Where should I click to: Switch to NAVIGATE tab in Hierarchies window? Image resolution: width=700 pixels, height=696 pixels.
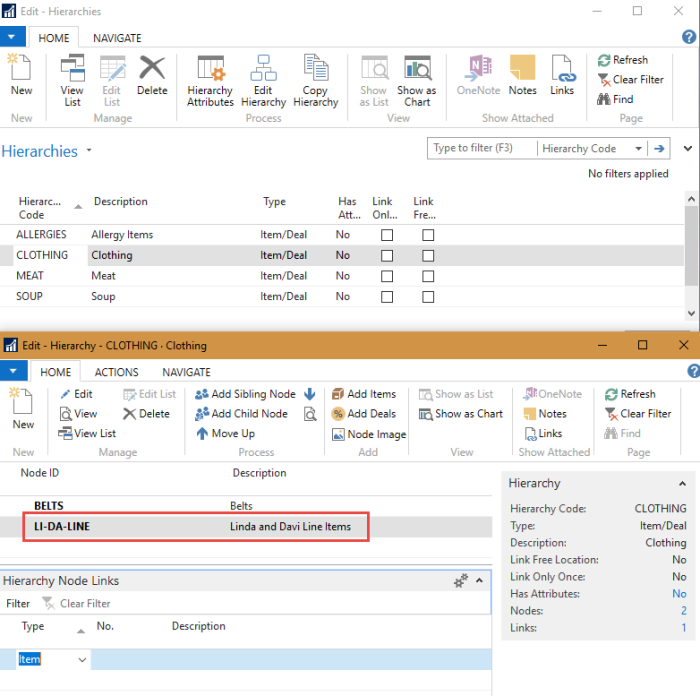pyautogui.click(x=117, y=38)
